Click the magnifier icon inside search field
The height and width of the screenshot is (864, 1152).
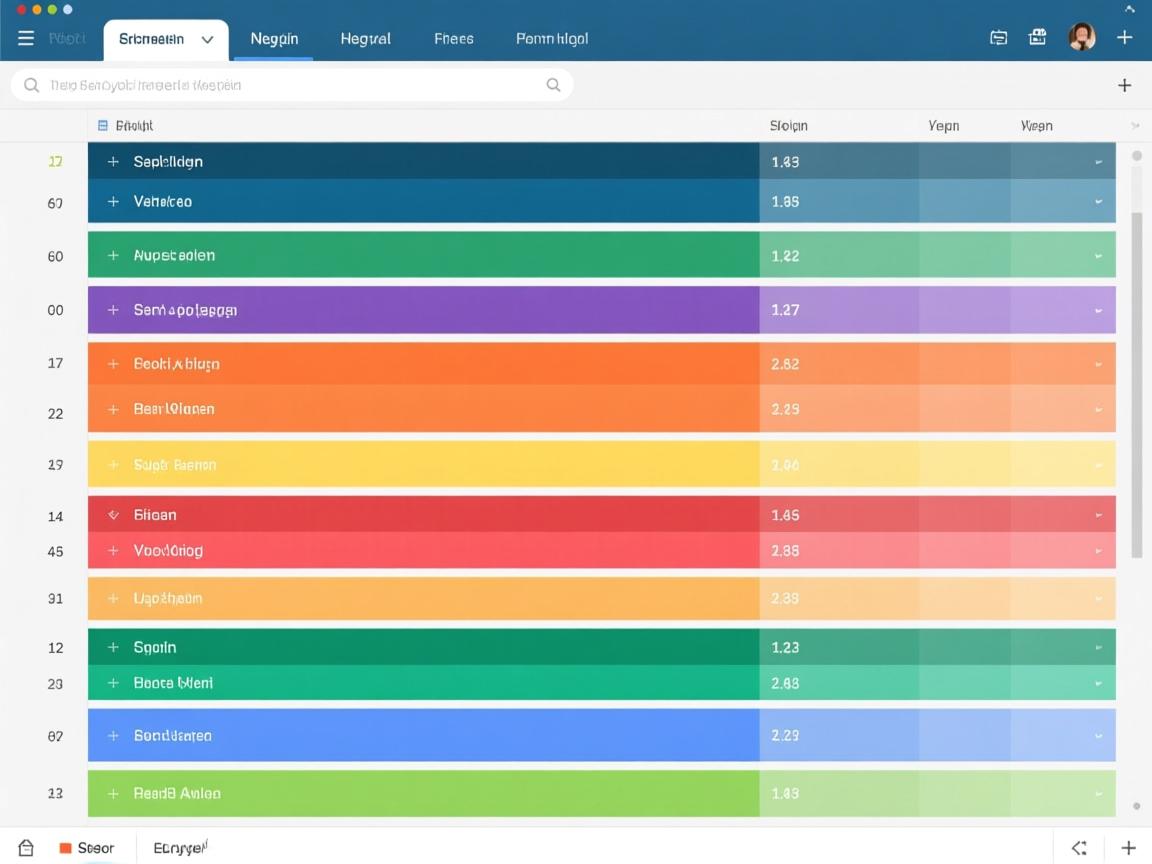tap(553, 85)
